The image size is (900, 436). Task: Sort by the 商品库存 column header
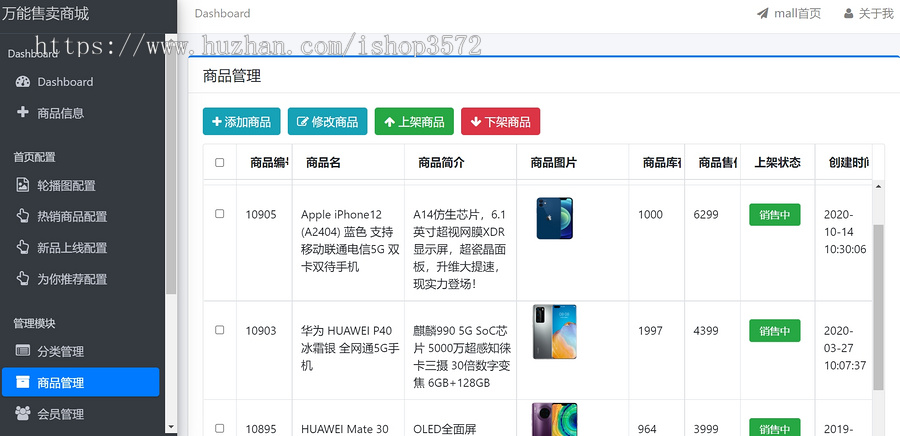point(657,162)
